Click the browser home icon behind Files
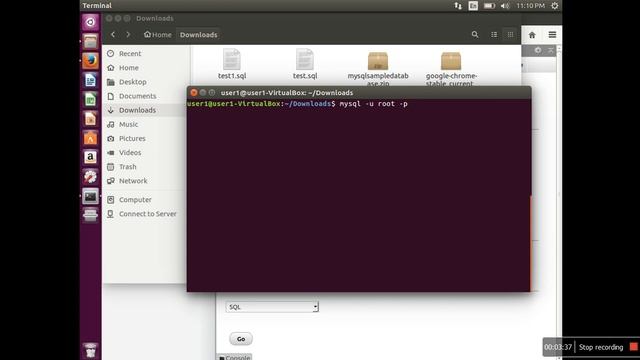 click(532, 35)
